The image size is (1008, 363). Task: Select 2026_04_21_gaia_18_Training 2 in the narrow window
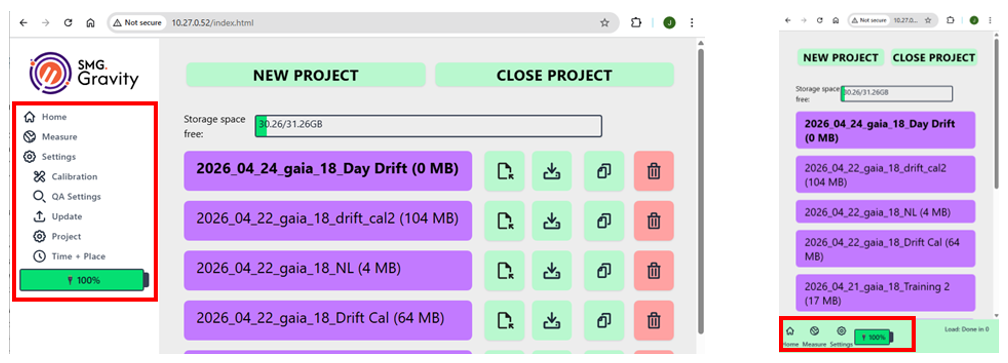[x=885, y=292]
